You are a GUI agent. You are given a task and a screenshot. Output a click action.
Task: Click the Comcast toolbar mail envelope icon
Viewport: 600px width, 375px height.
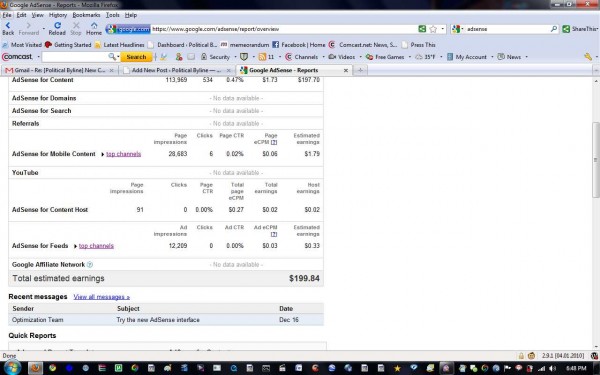pos(191,57)
